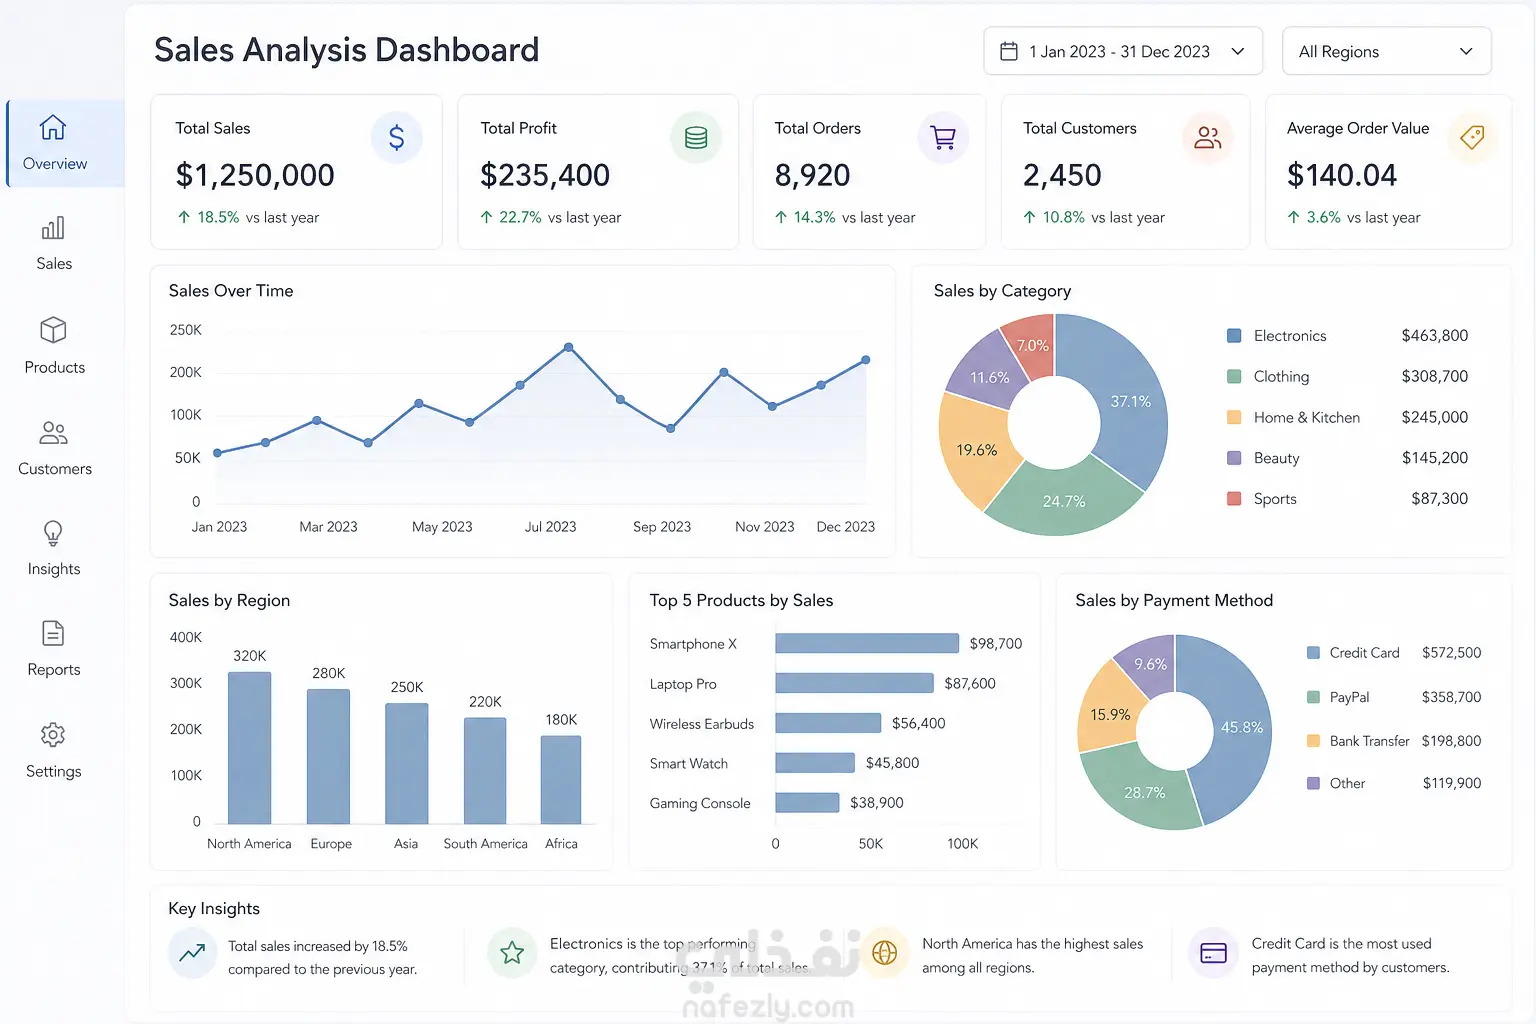Click the '$572,500' Credit Card amount

click(x=1451, y=653)
